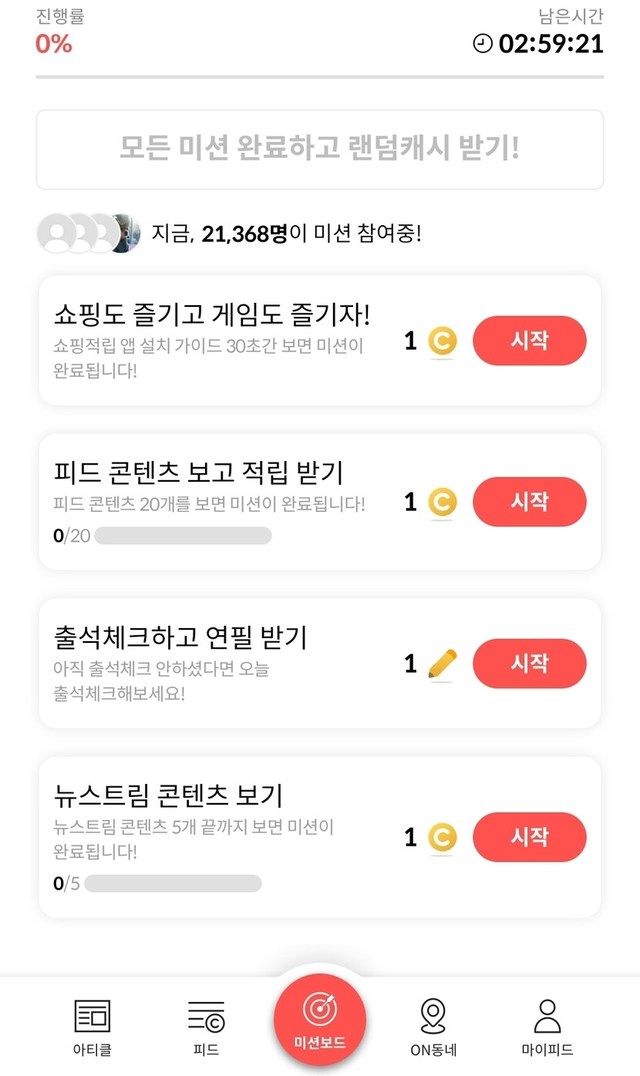Open the 마이피드 profile icon

click(x=547, y=1017)
